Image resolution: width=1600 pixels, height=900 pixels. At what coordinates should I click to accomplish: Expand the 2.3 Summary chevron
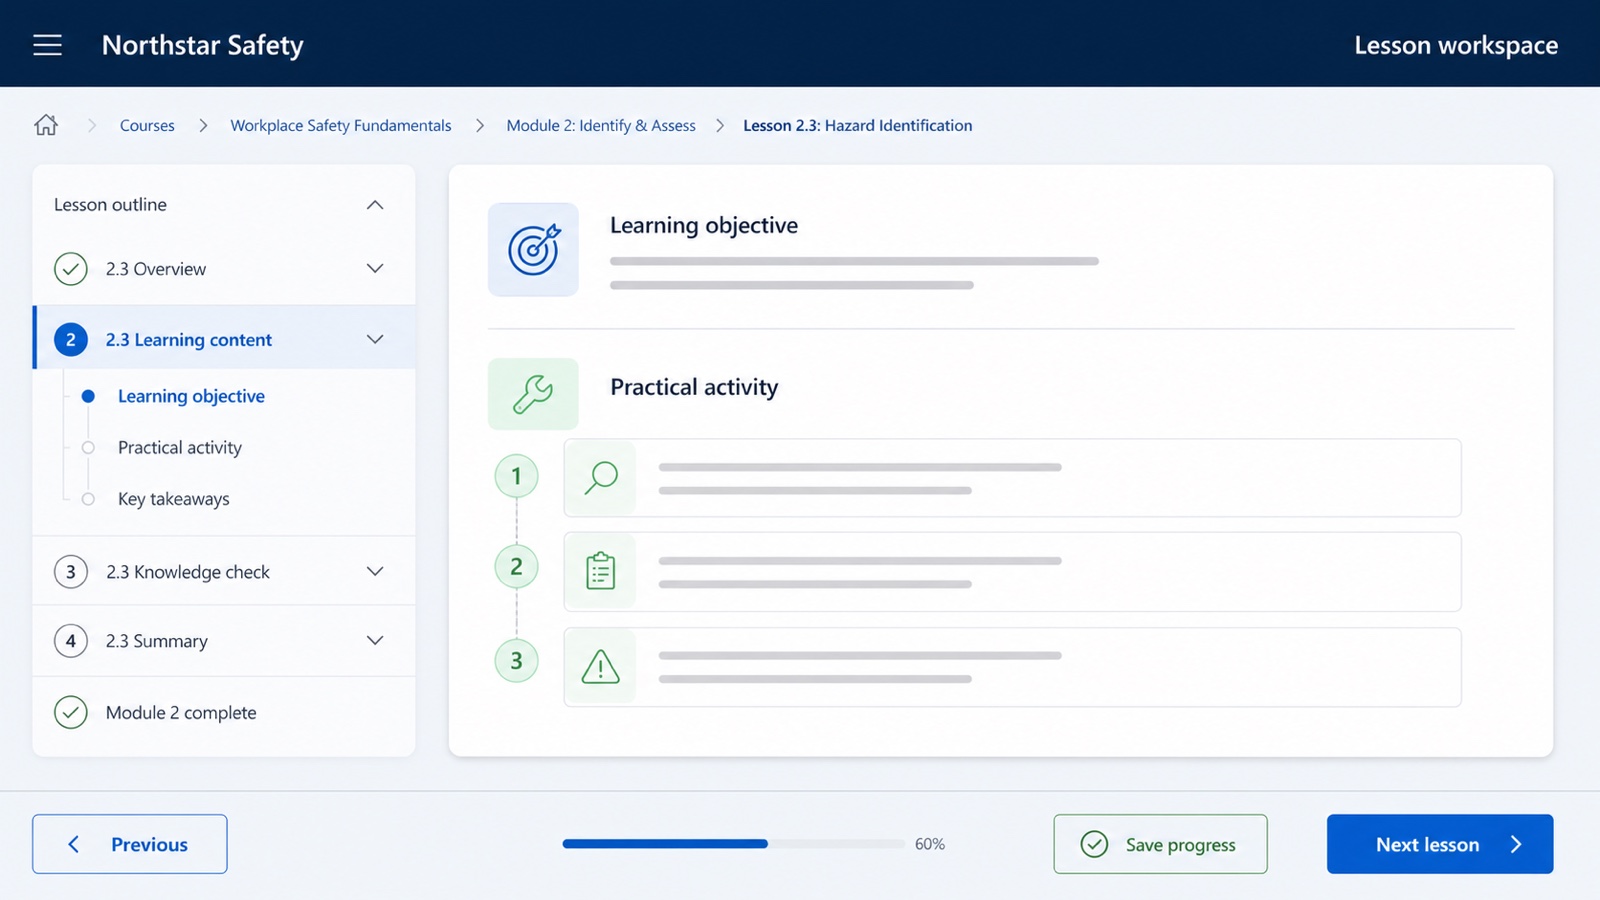pos(375,640)
